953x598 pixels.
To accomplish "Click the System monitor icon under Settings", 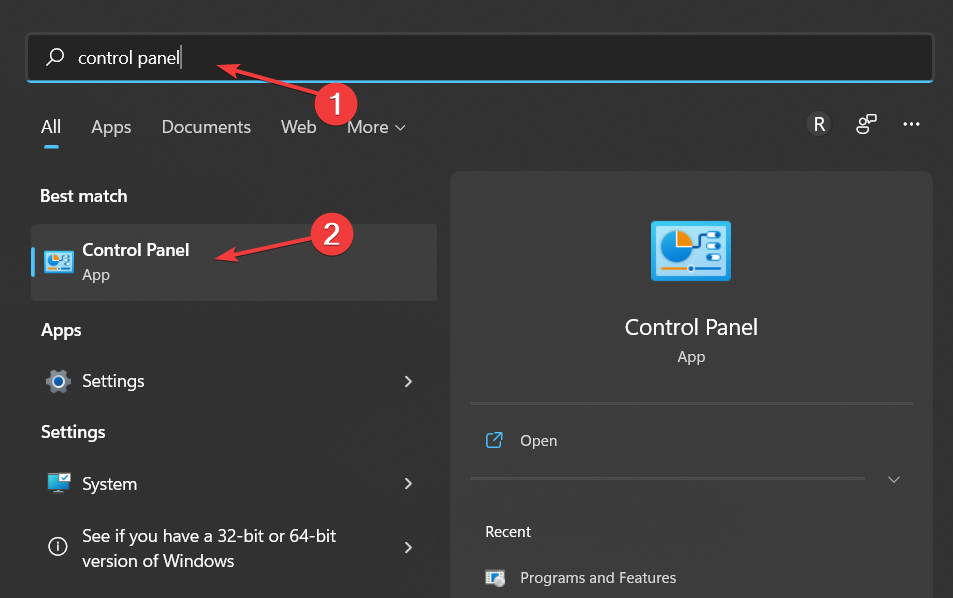I will tap(59, 483).
